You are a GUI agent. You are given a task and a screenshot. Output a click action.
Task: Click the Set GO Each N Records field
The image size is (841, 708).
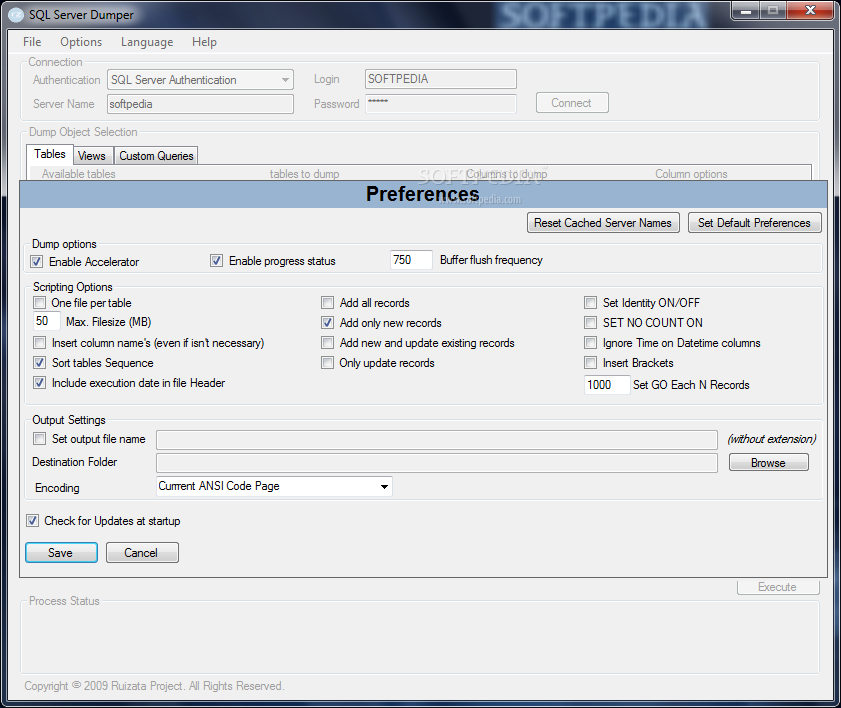[x=607, y=385]
